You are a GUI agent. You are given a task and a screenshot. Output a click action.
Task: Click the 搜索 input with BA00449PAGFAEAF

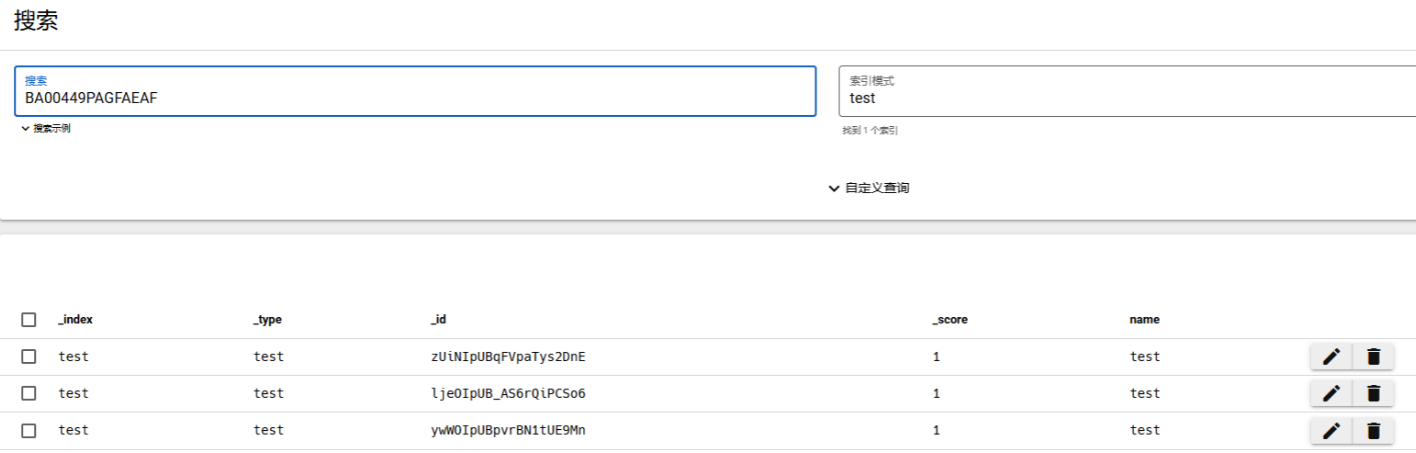coord(415,98)
